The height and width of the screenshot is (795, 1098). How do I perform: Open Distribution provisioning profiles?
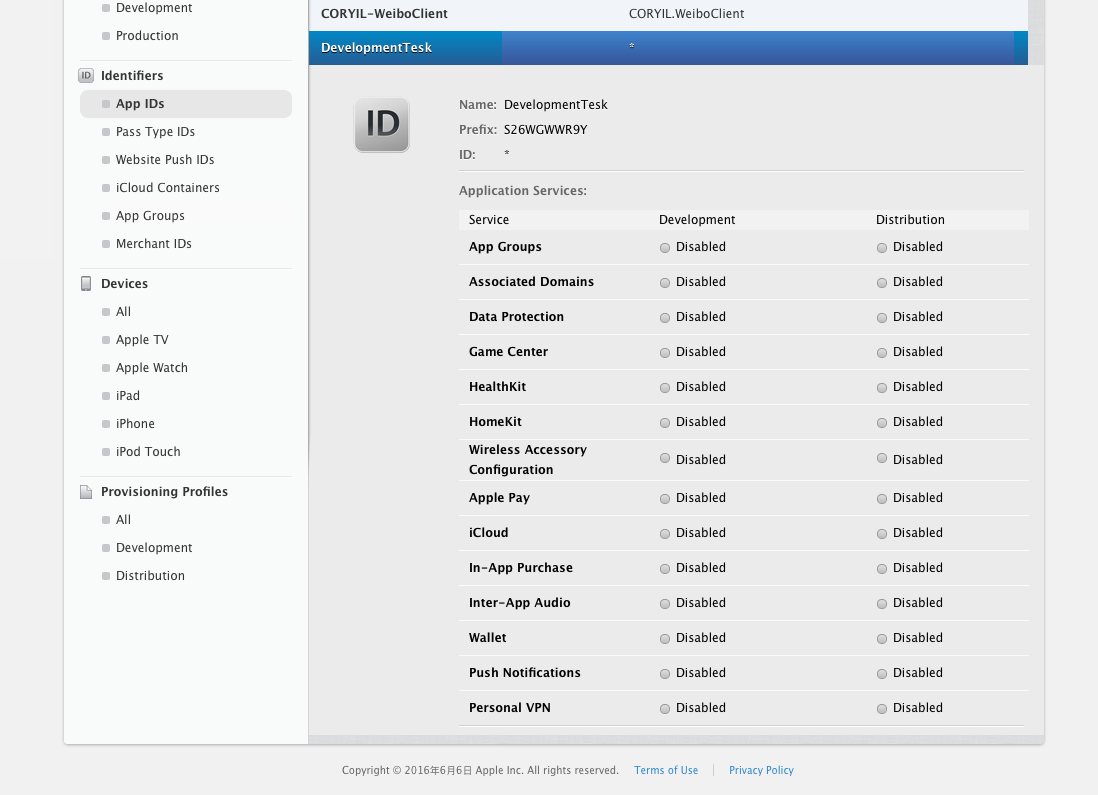pyautogui.click(x=150, y=576)
